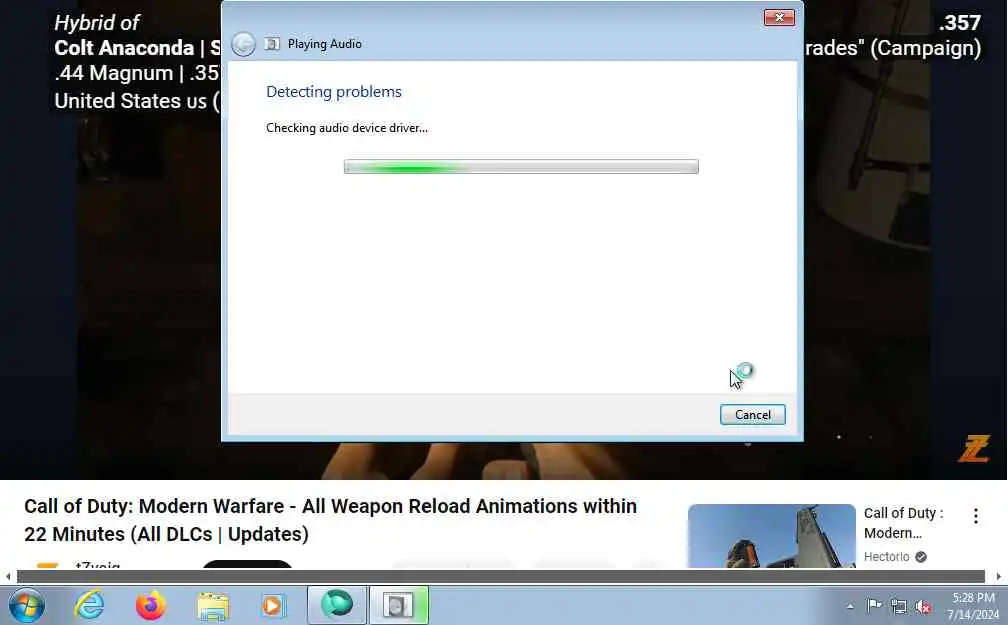Select the audio troubleshooter taskbar button
Screen dimensions: 1008x625
[399, 604]
